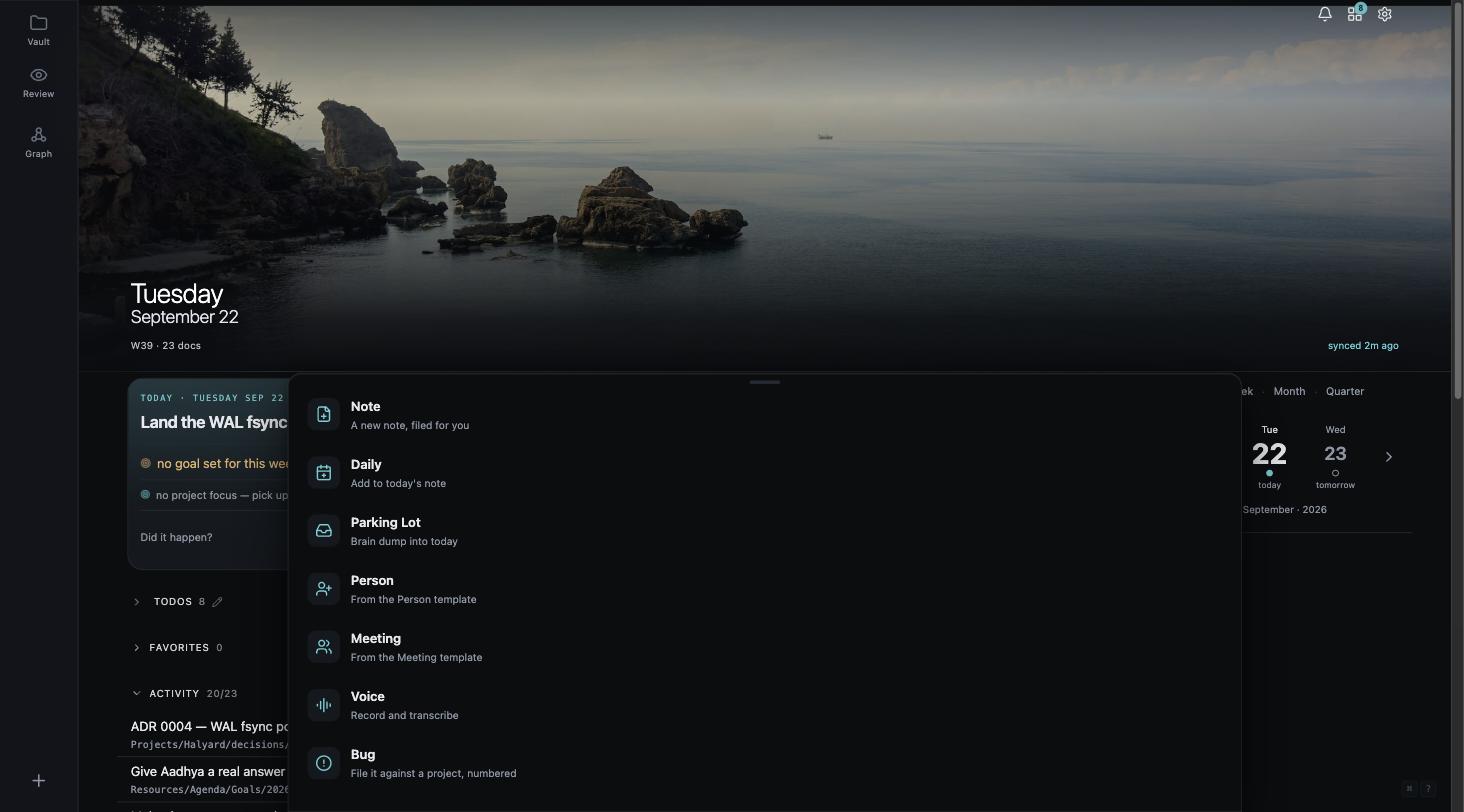Viewport: 1464px width, 812px height.
Task: Click the Voice waveform icon
Action: (323, 705)
